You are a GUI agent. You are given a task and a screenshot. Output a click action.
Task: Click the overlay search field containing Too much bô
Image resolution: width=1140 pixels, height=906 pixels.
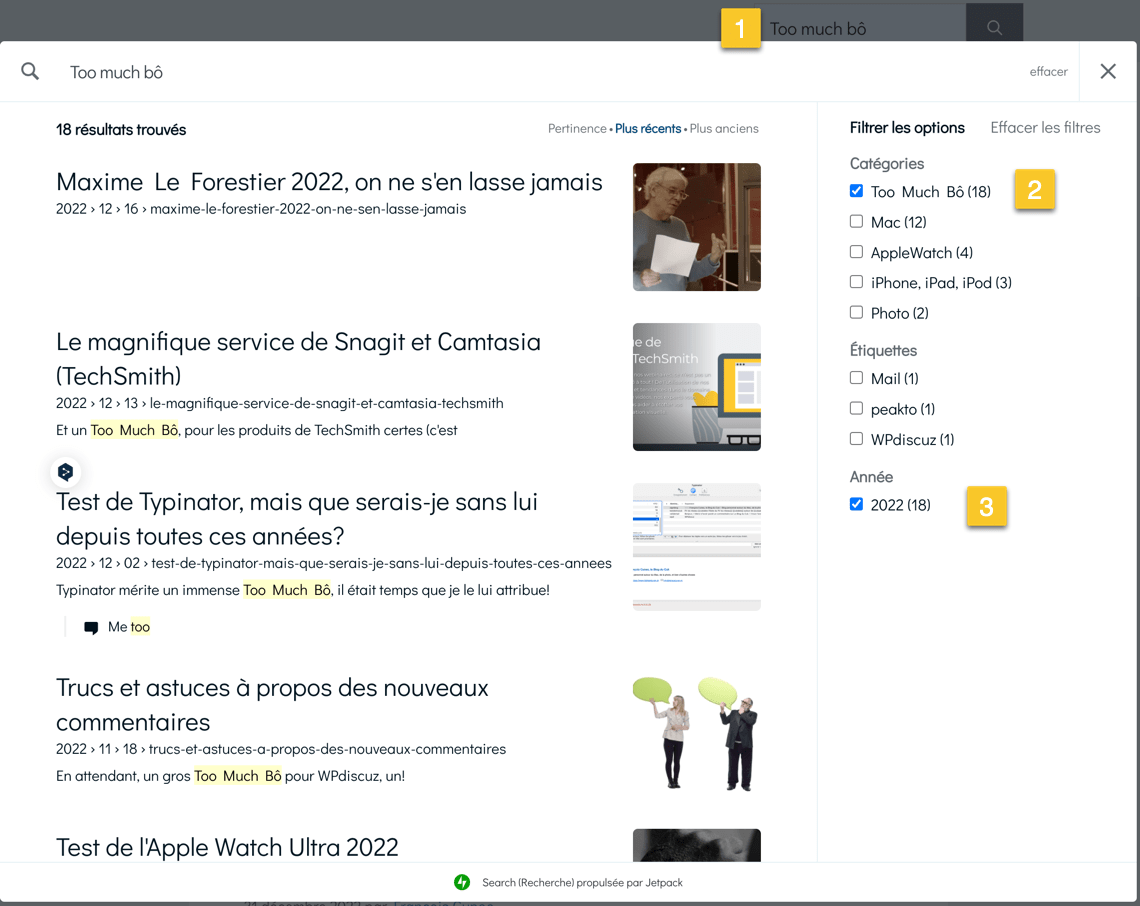pyautogui.click(x=538, y=72)
